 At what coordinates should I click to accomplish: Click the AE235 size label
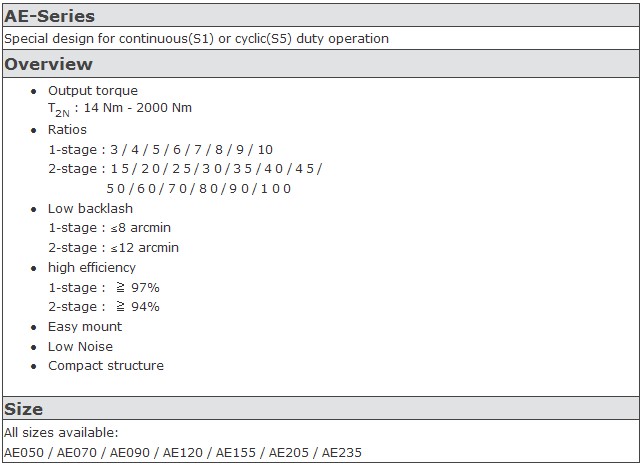tap(341, 452)
